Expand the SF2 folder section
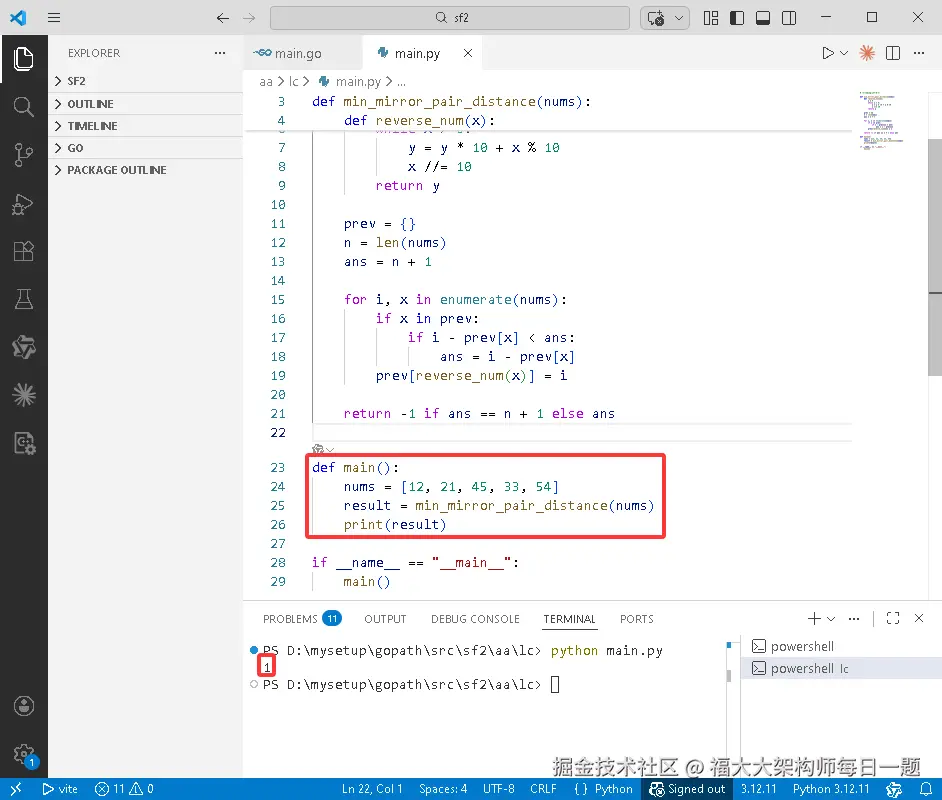 [x=145, y=81]
